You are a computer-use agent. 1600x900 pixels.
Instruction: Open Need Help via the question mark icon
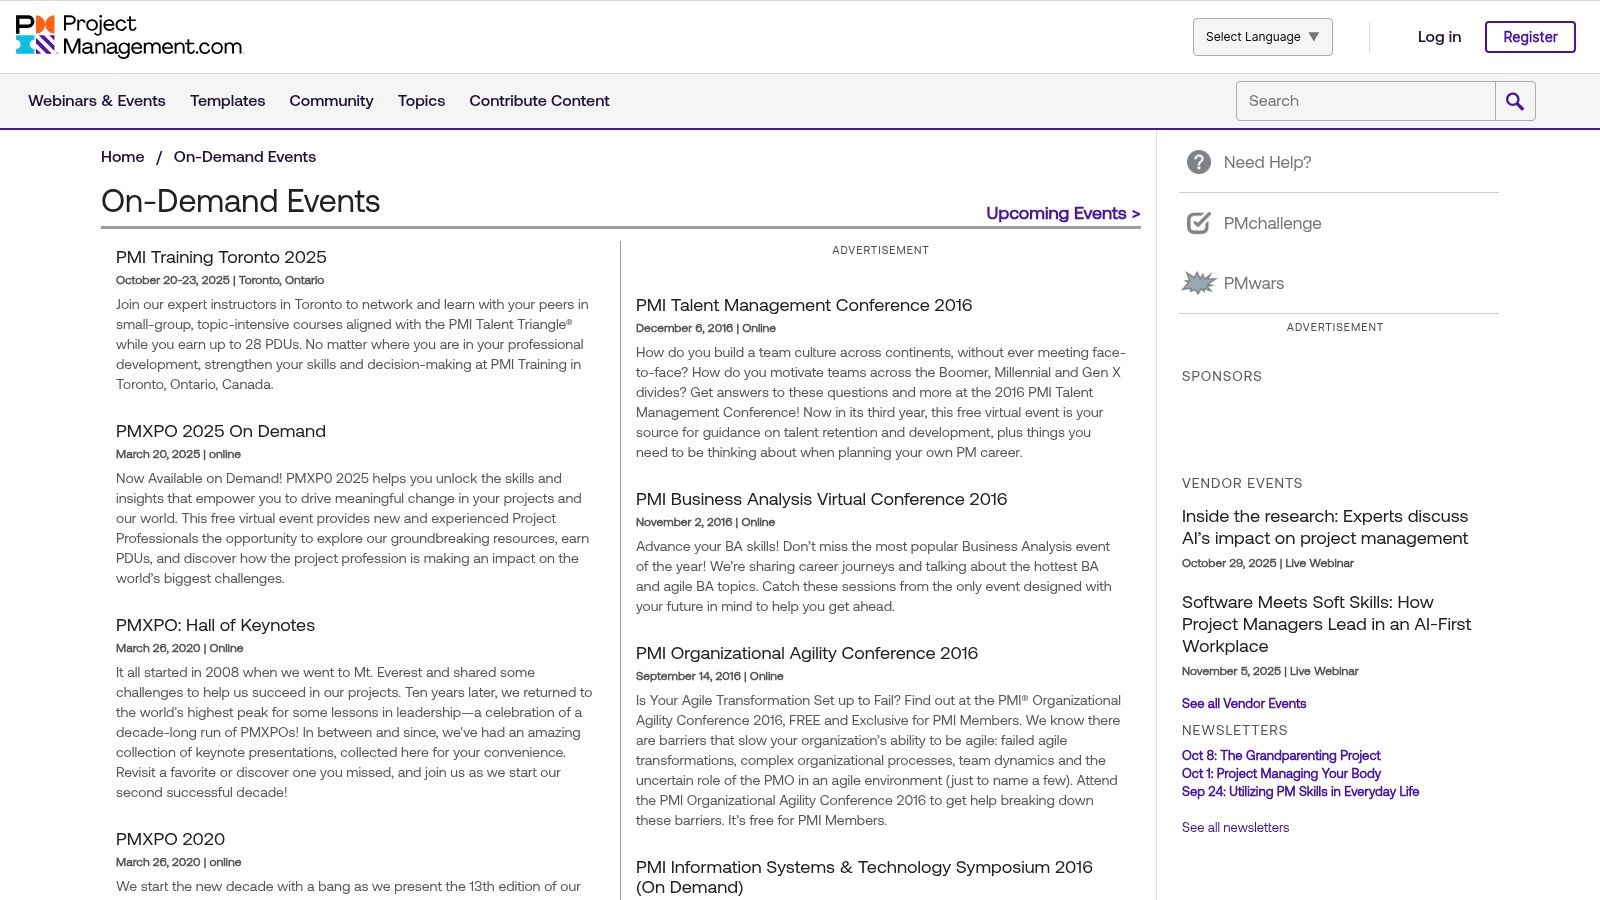click(x=1198, y=161)
